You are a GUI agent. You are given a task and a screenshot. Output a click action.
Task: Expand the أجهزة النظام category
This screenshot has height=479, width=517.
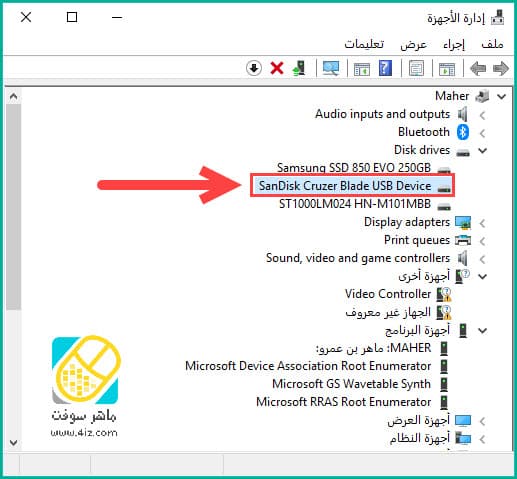click(x=482, y=440)
